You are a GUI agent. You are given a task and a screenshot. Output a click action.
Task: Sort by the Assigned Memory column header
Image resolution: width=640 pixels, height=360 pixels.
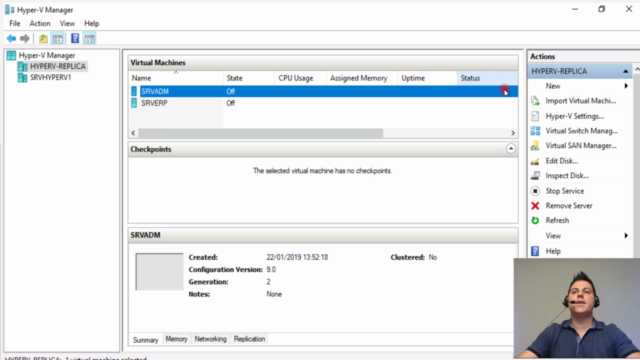click(362, 78)
